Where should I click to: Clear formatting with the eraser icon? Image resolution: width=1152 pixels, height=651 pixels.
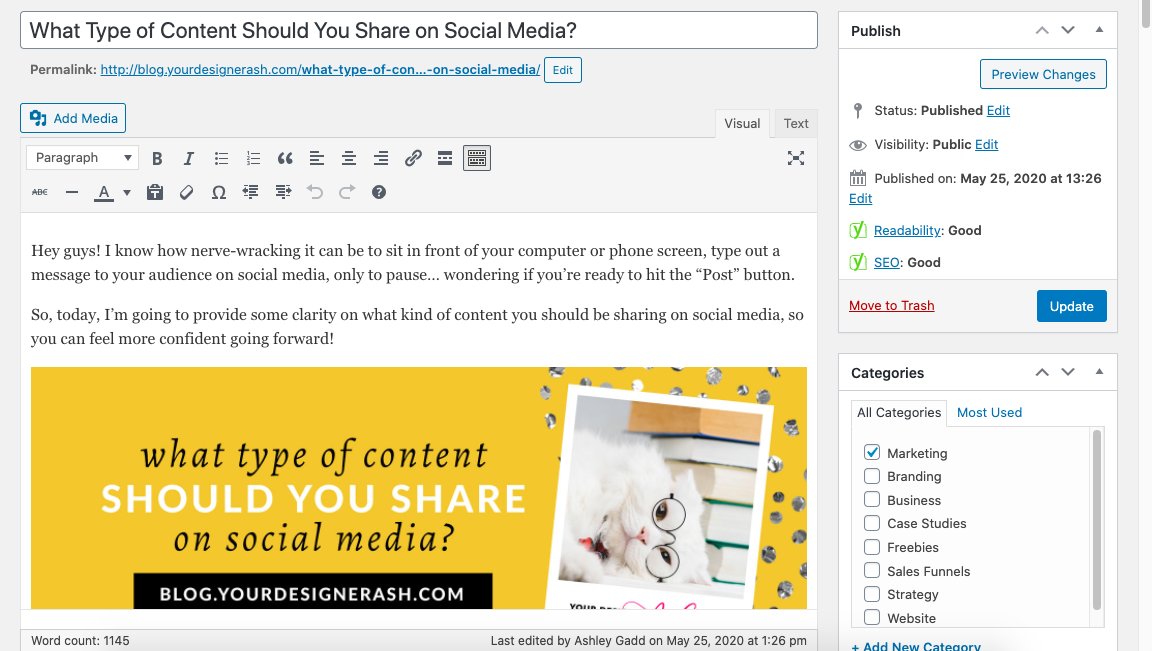pyautogui.click(x=187, y=193)
